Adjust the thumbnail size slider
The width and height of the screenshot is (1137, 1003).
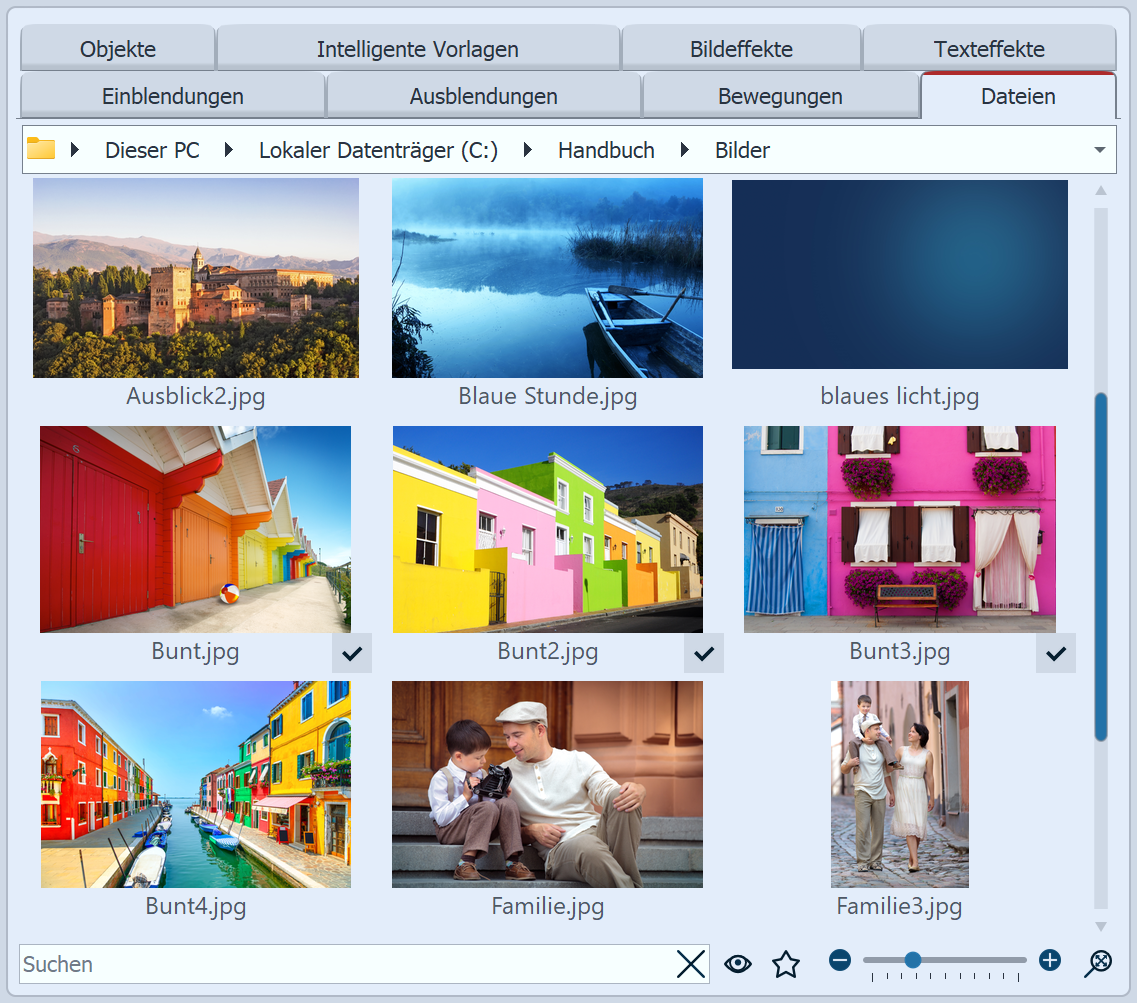click(913, 960)
